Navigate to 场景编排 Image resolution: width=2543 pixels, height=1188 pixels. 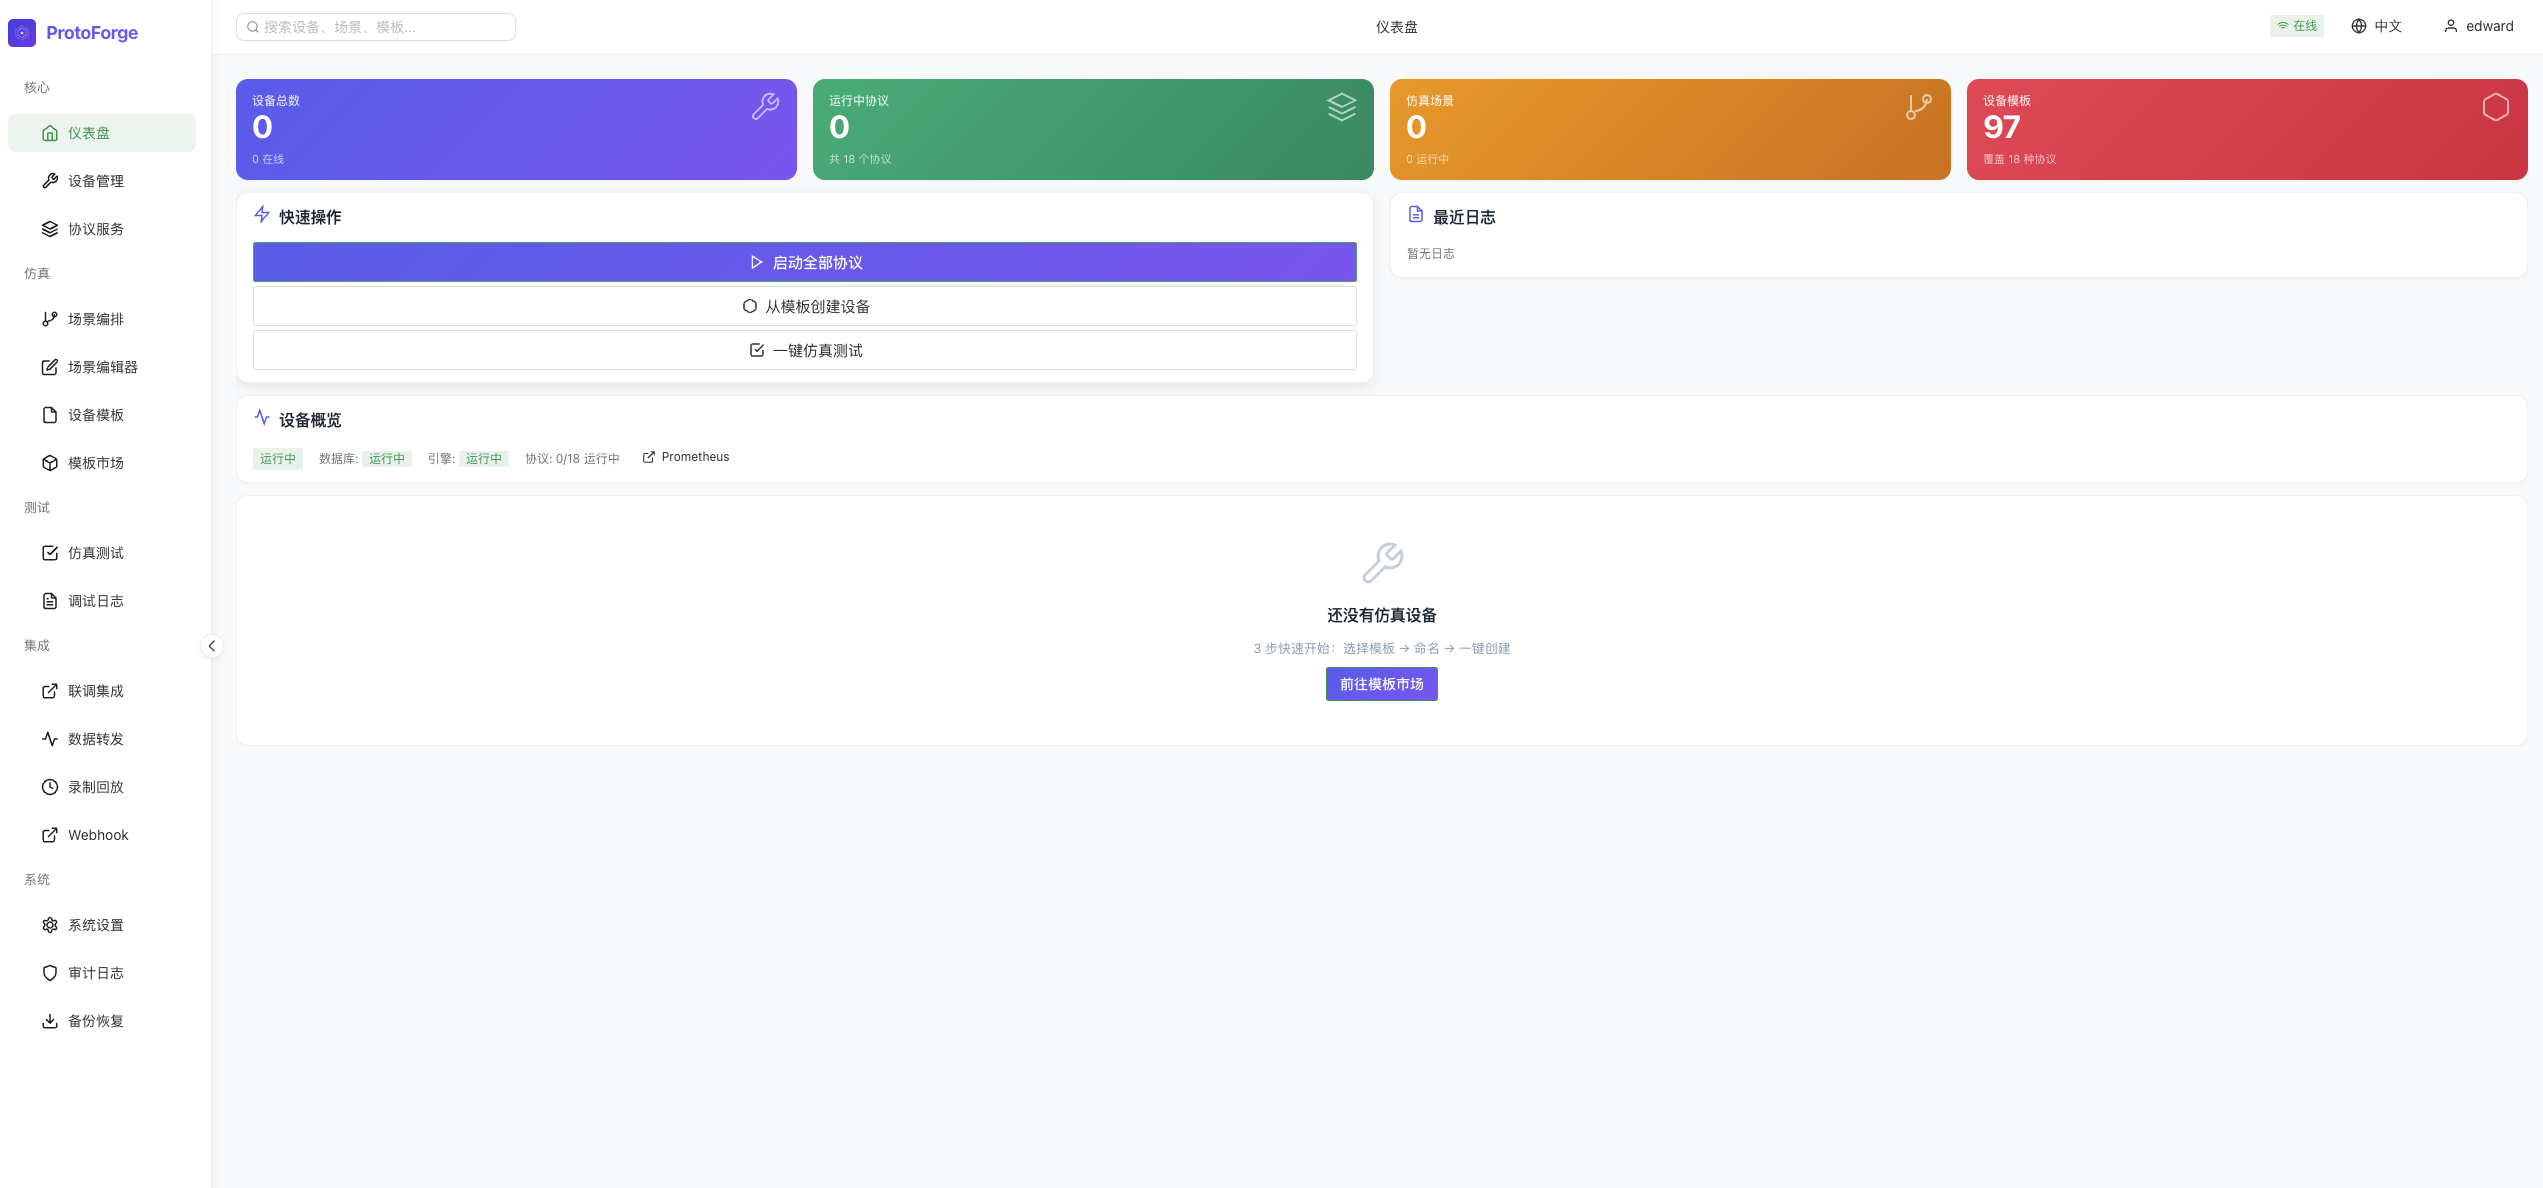pos(102,319)
